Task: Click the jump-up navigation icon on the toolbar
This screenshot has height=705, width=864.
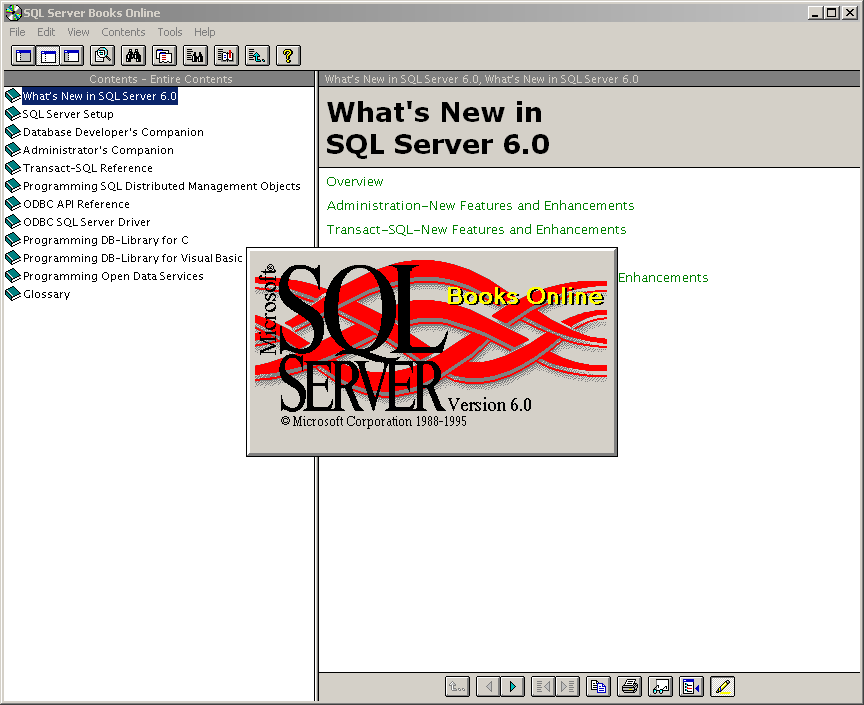Action: pos(257,55)
